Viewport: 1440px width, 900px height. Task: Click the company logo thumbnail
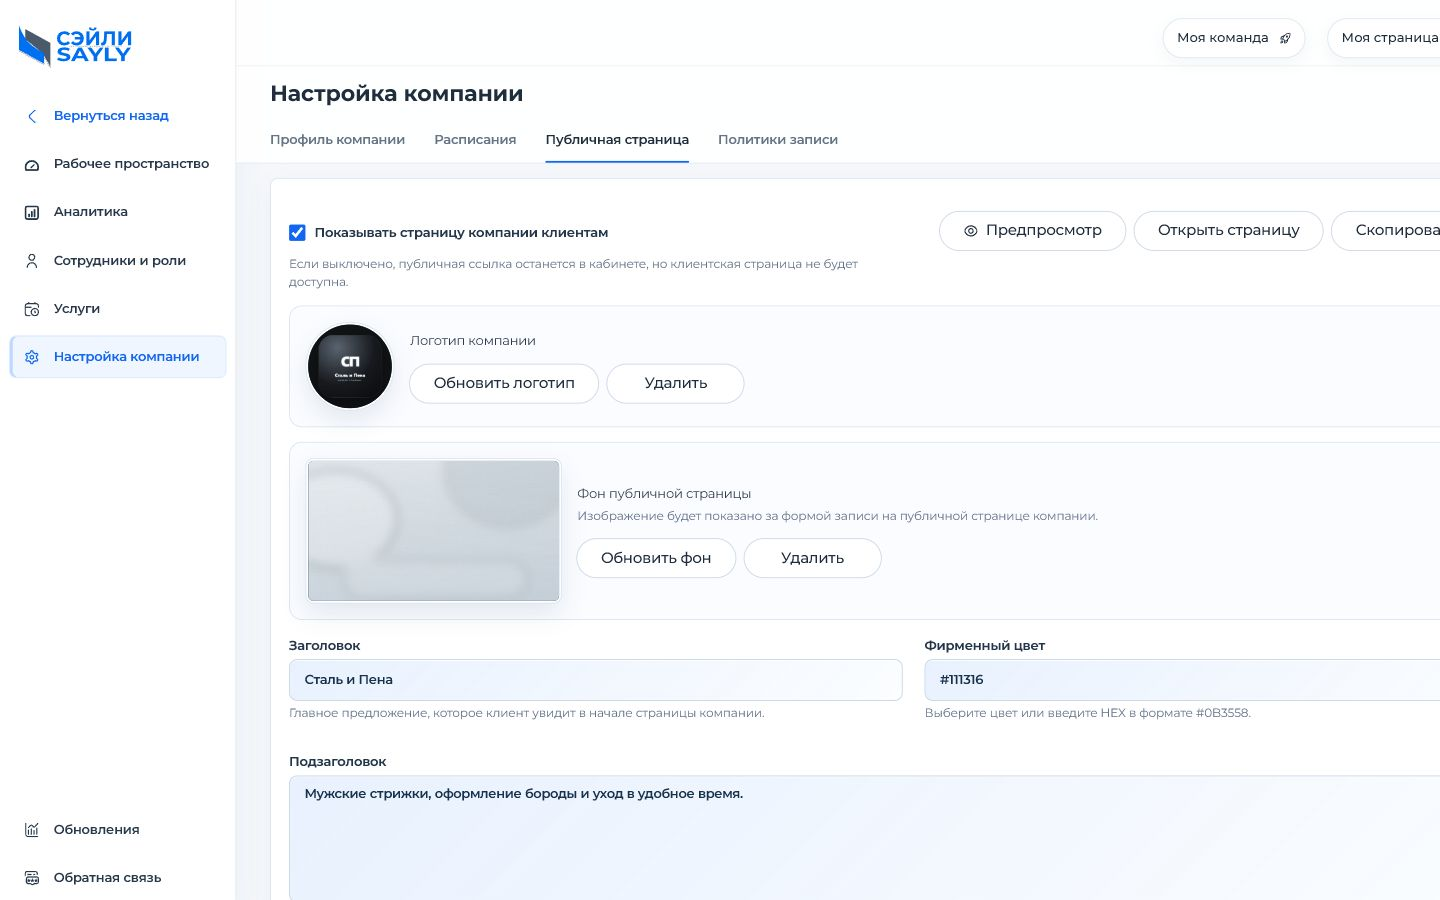coord(350,367)
